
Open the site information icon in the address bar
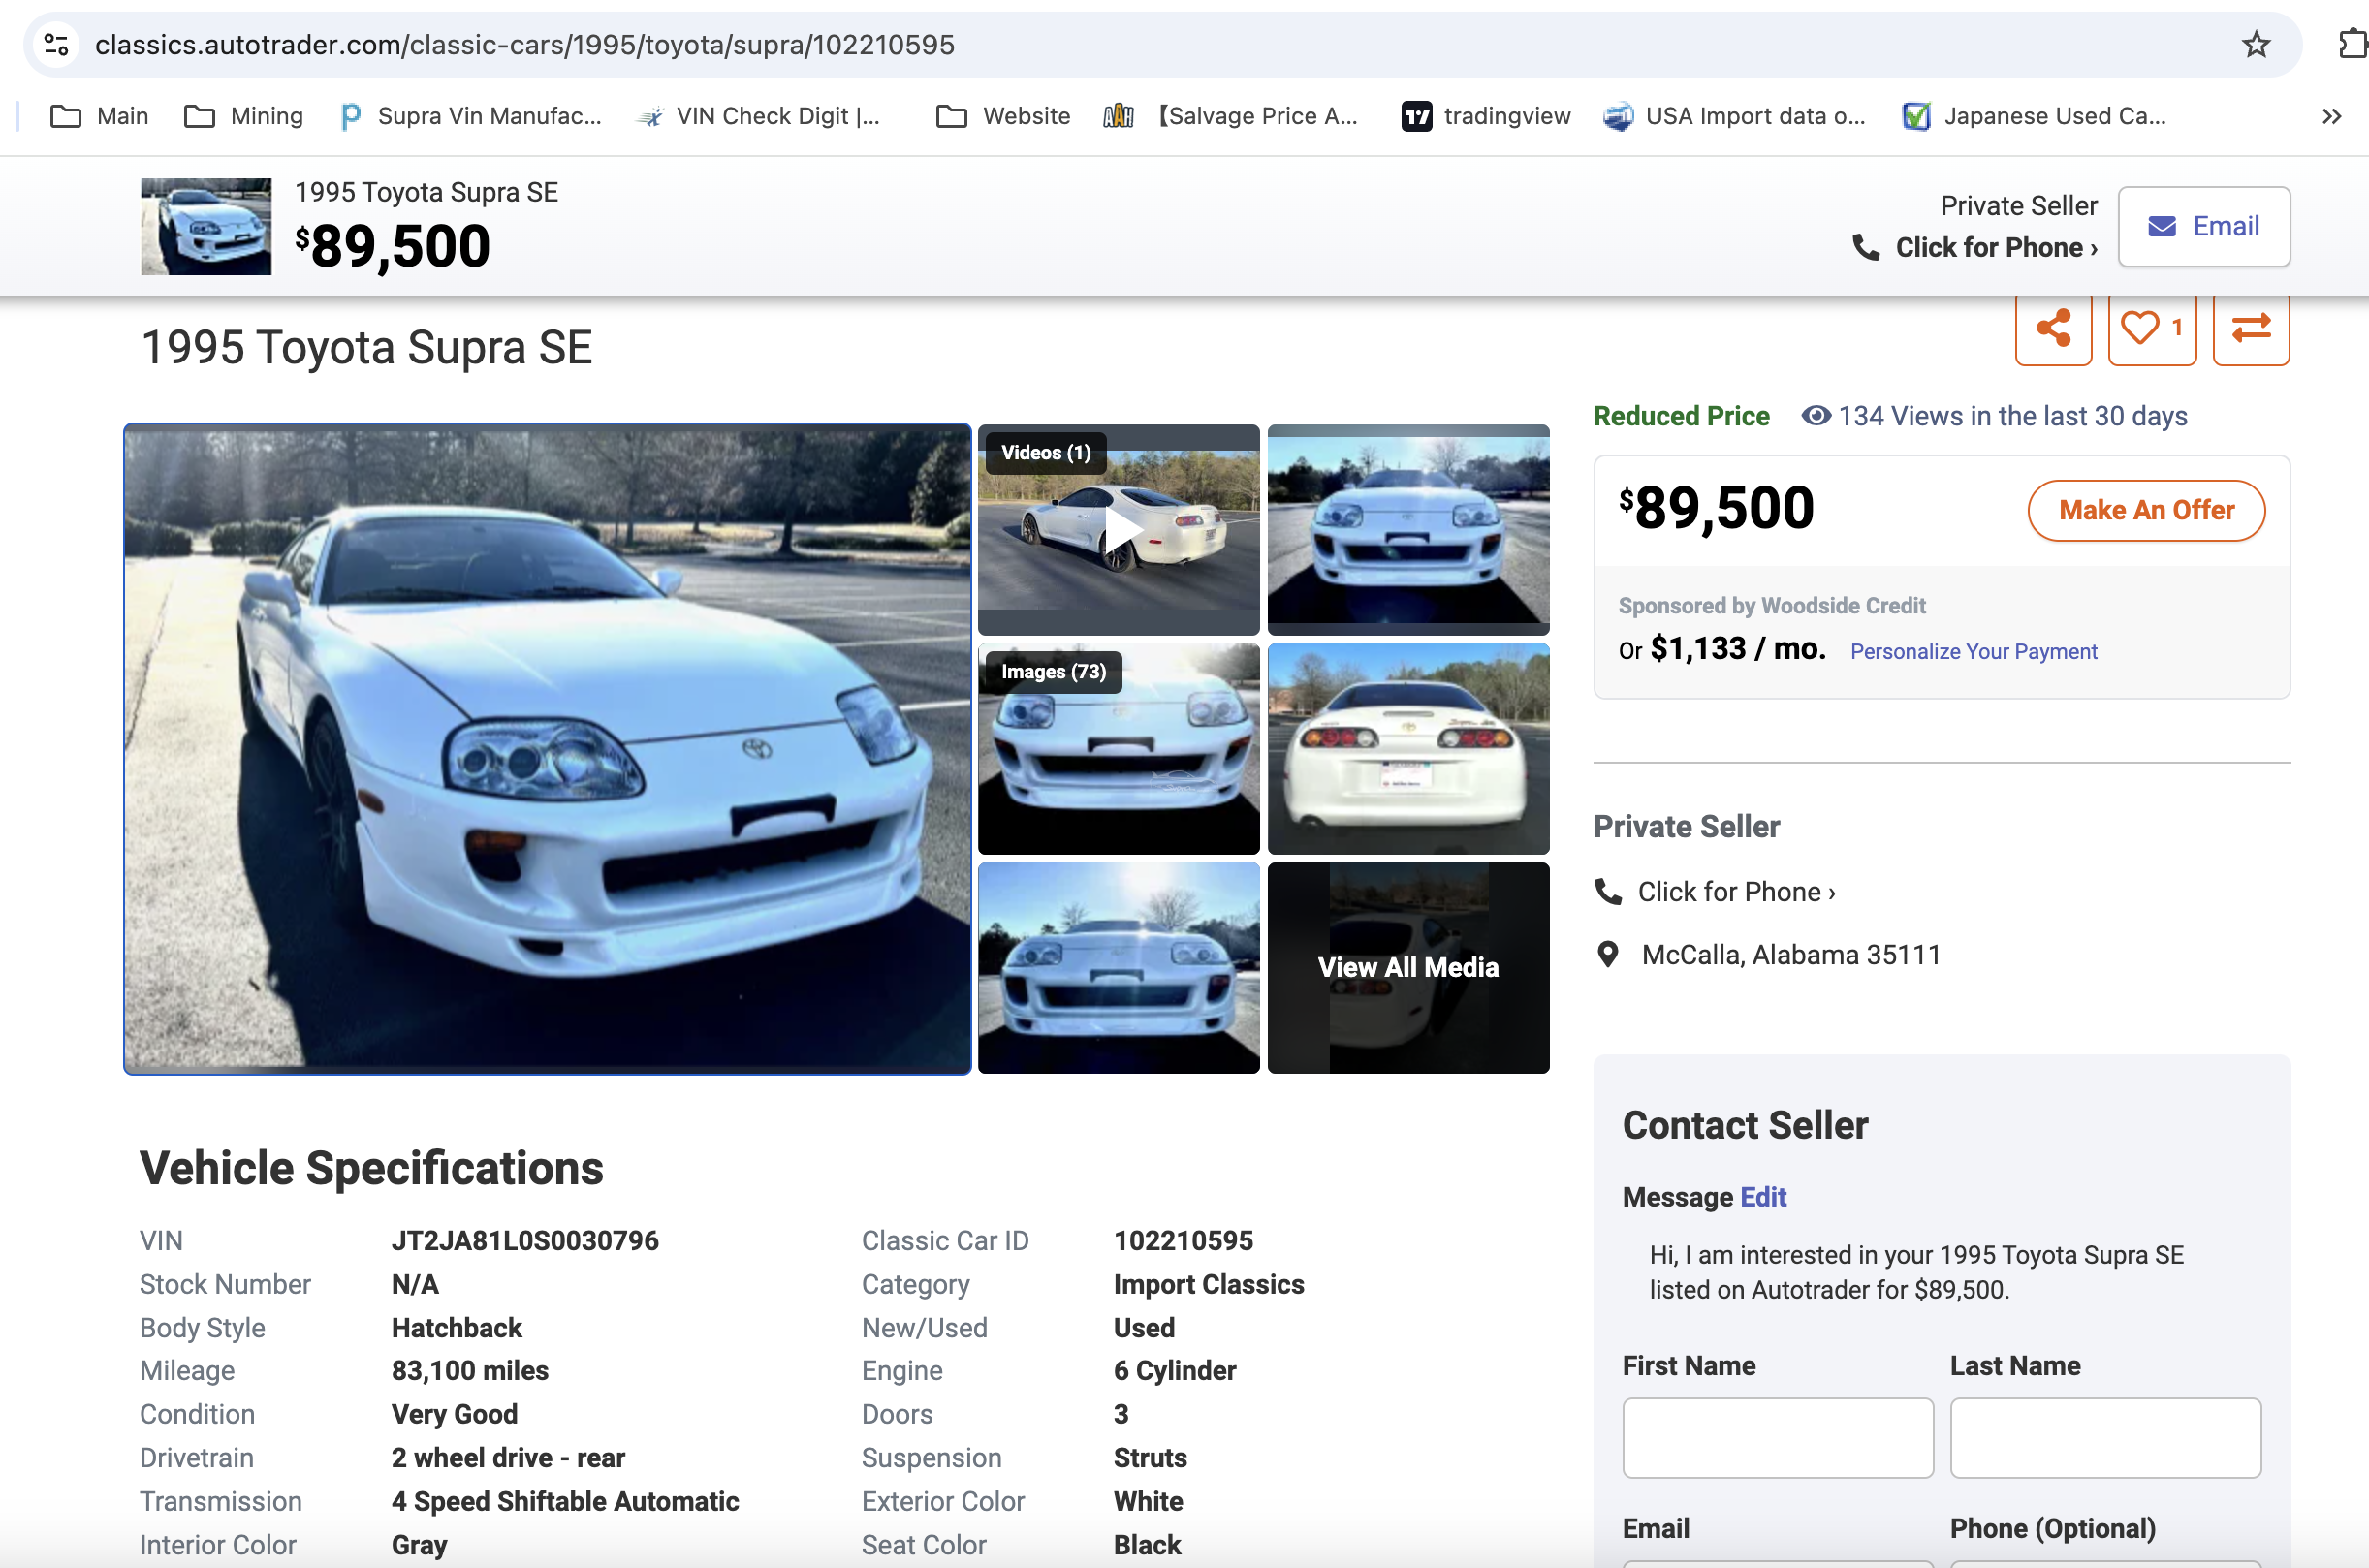[57, 44]
